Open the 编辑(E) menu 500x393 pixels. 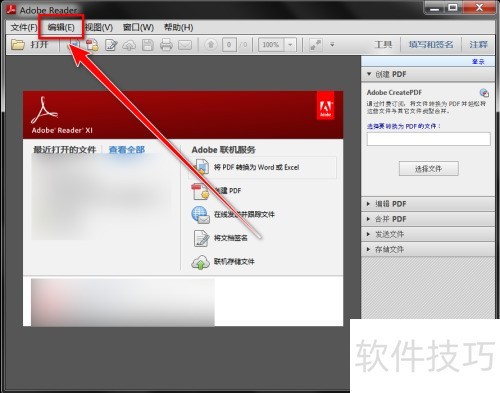pyautogui.click(x=61, y=27)
